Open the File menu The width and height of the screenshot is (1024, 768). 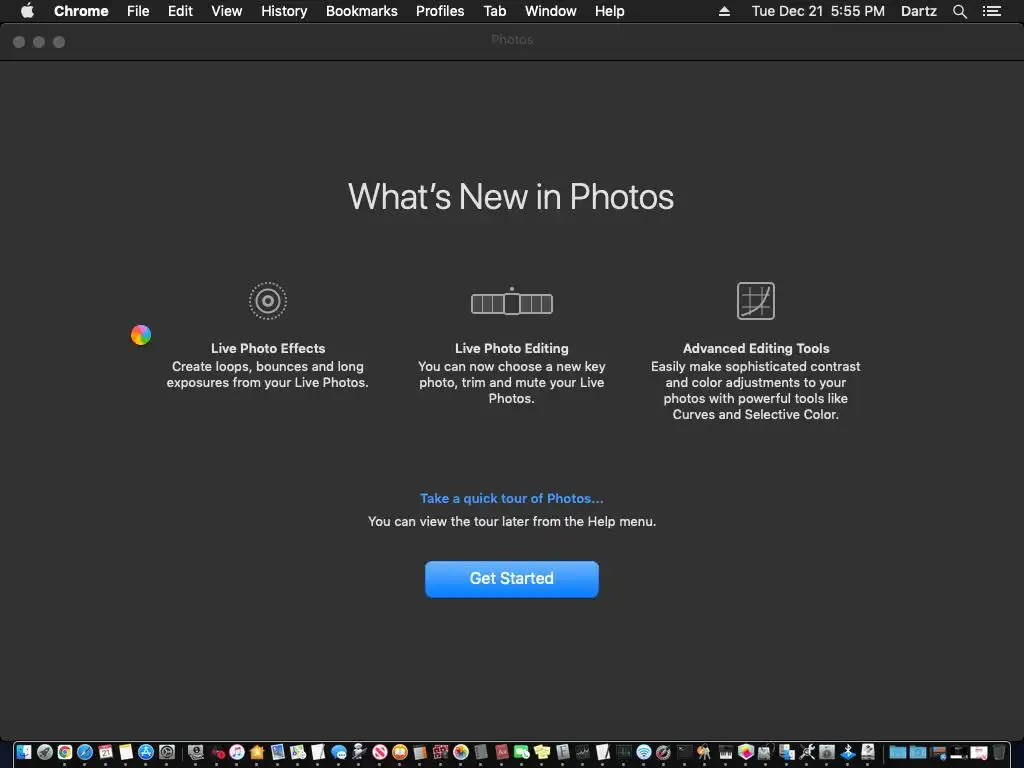tap(138, 11)
